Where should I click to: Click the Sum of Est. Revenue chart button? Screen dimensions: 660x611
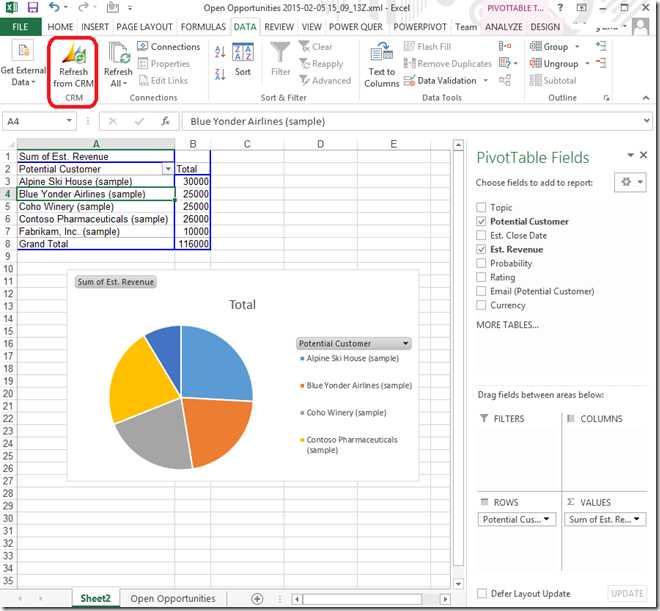coord(116,282)
